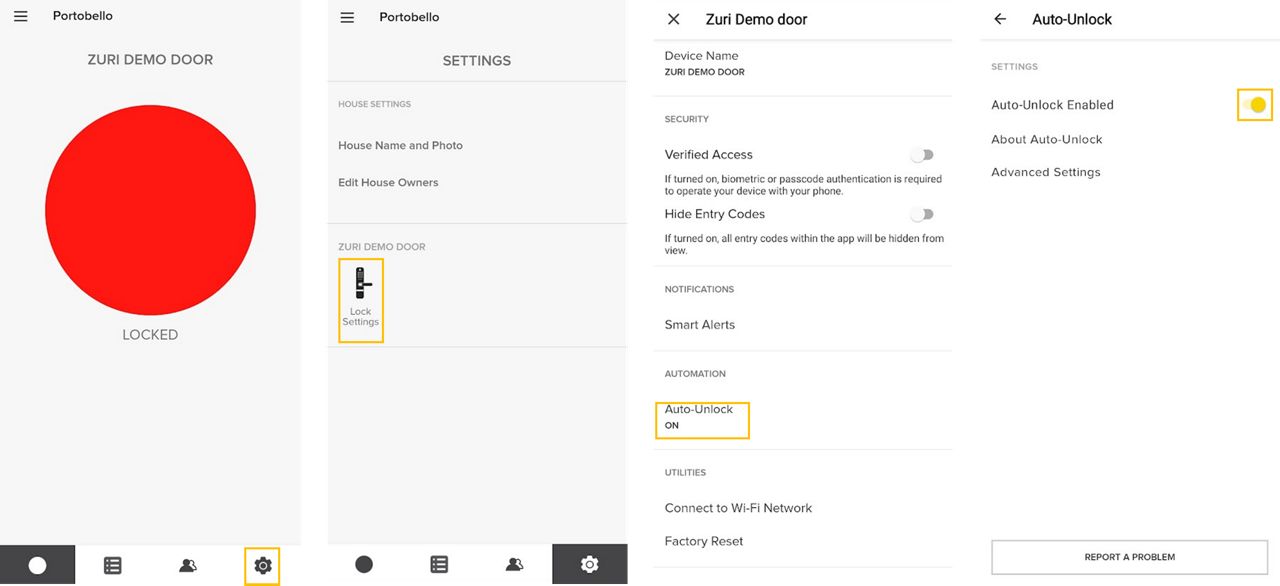The image size is (1280, 586).
Task: Open hamburger menu on the Settings screen
Action: 347,17
